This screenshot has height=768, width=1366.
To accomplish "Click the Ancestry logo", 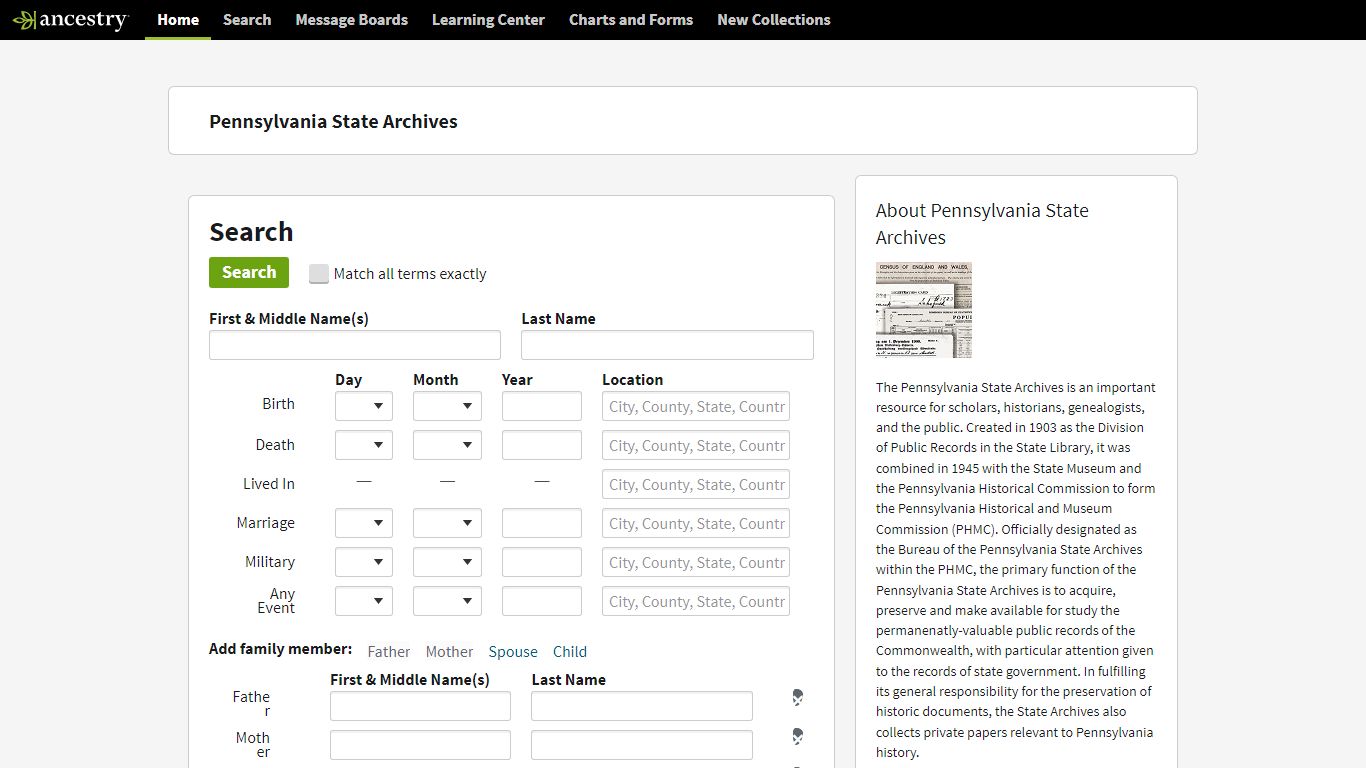I will pyautogui.click(x=70, y=20).
